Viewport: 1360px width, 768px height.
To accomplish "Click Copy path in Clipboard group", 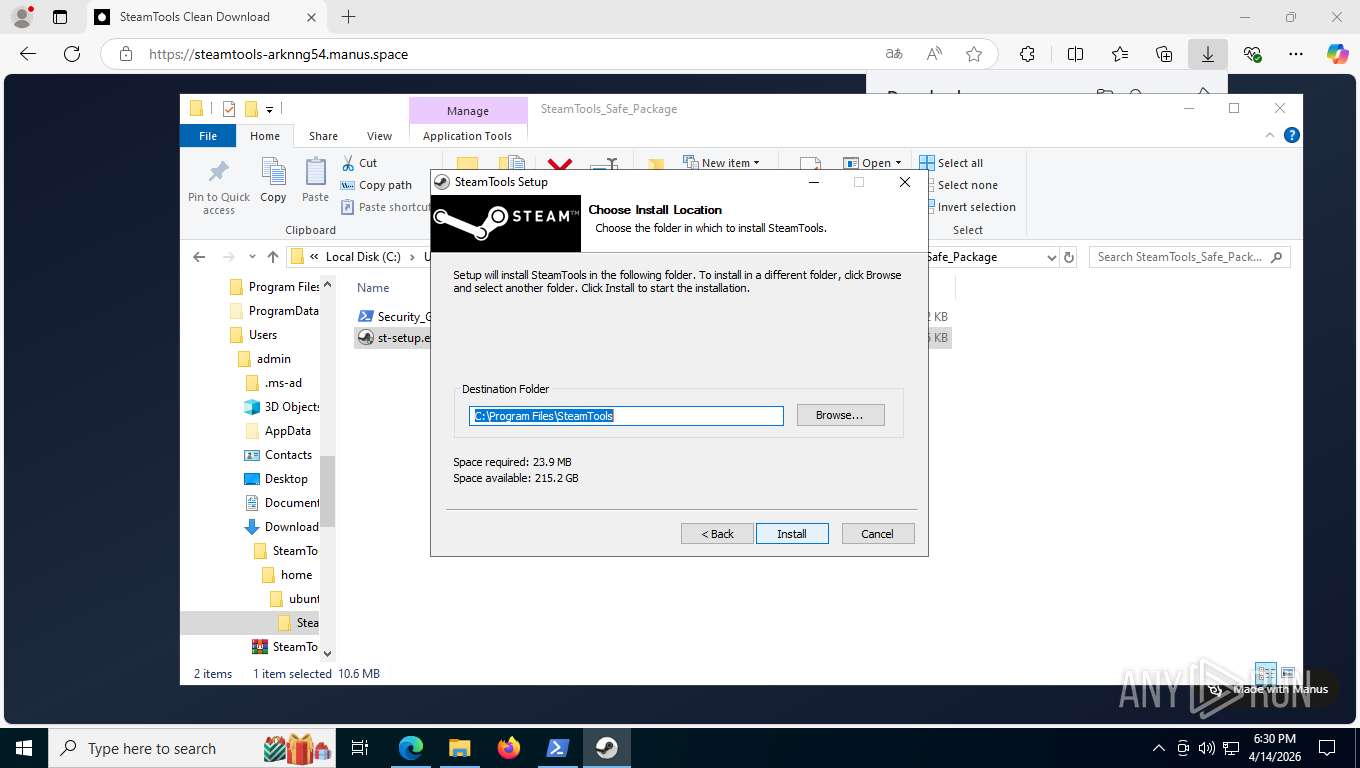I will tap(376, 185).
